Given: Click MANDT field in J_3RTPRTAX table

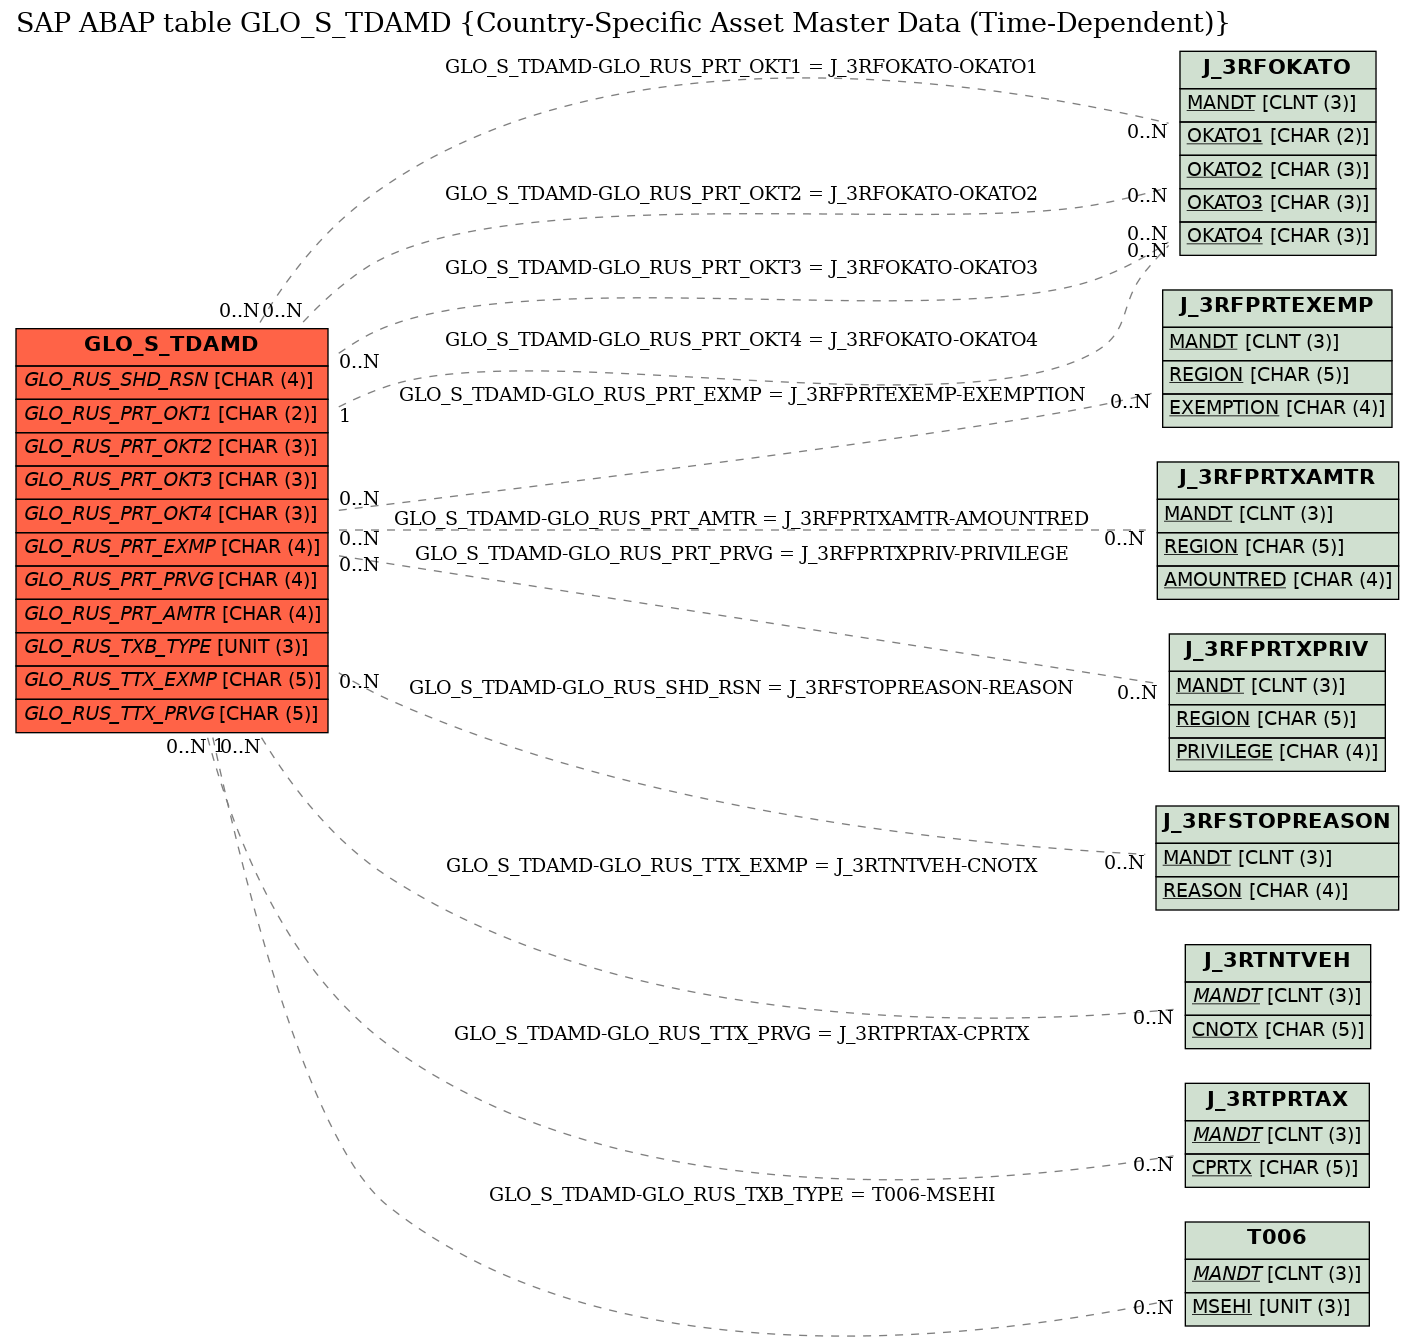Looking at the screenshot, I should pos(1277,1136).
